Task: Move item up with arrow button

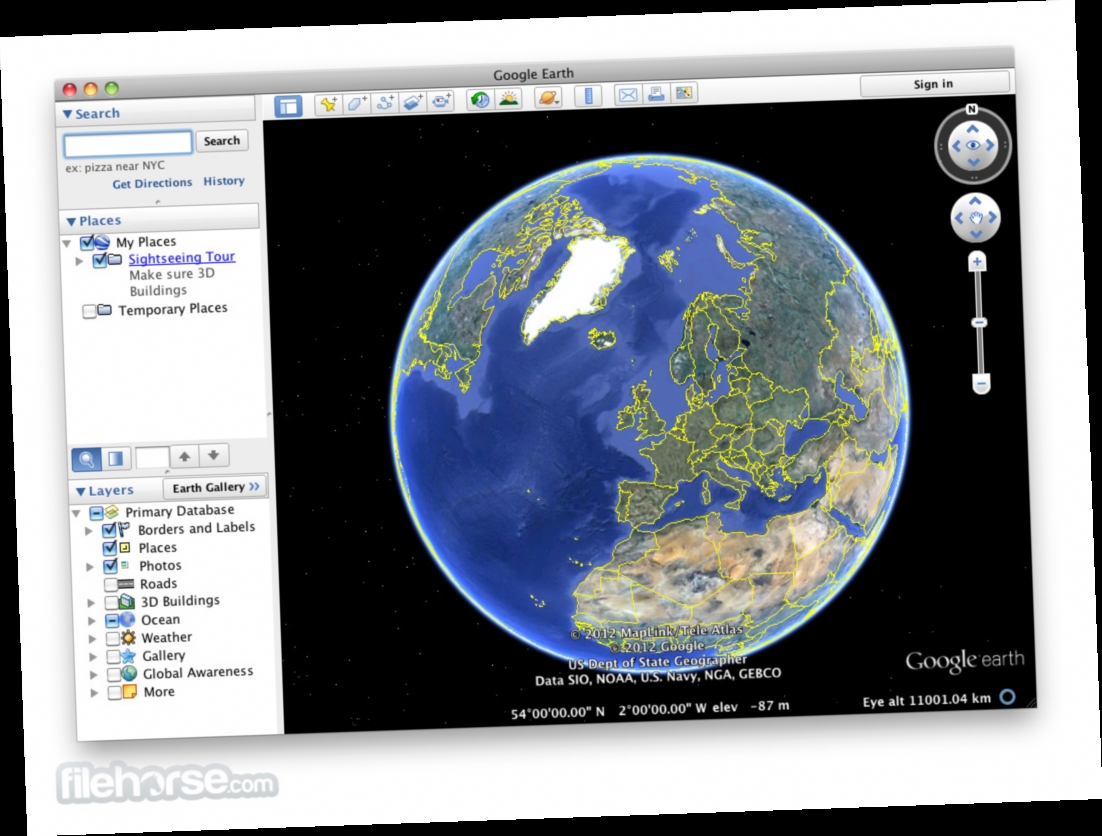Action: tap(184, 457)
